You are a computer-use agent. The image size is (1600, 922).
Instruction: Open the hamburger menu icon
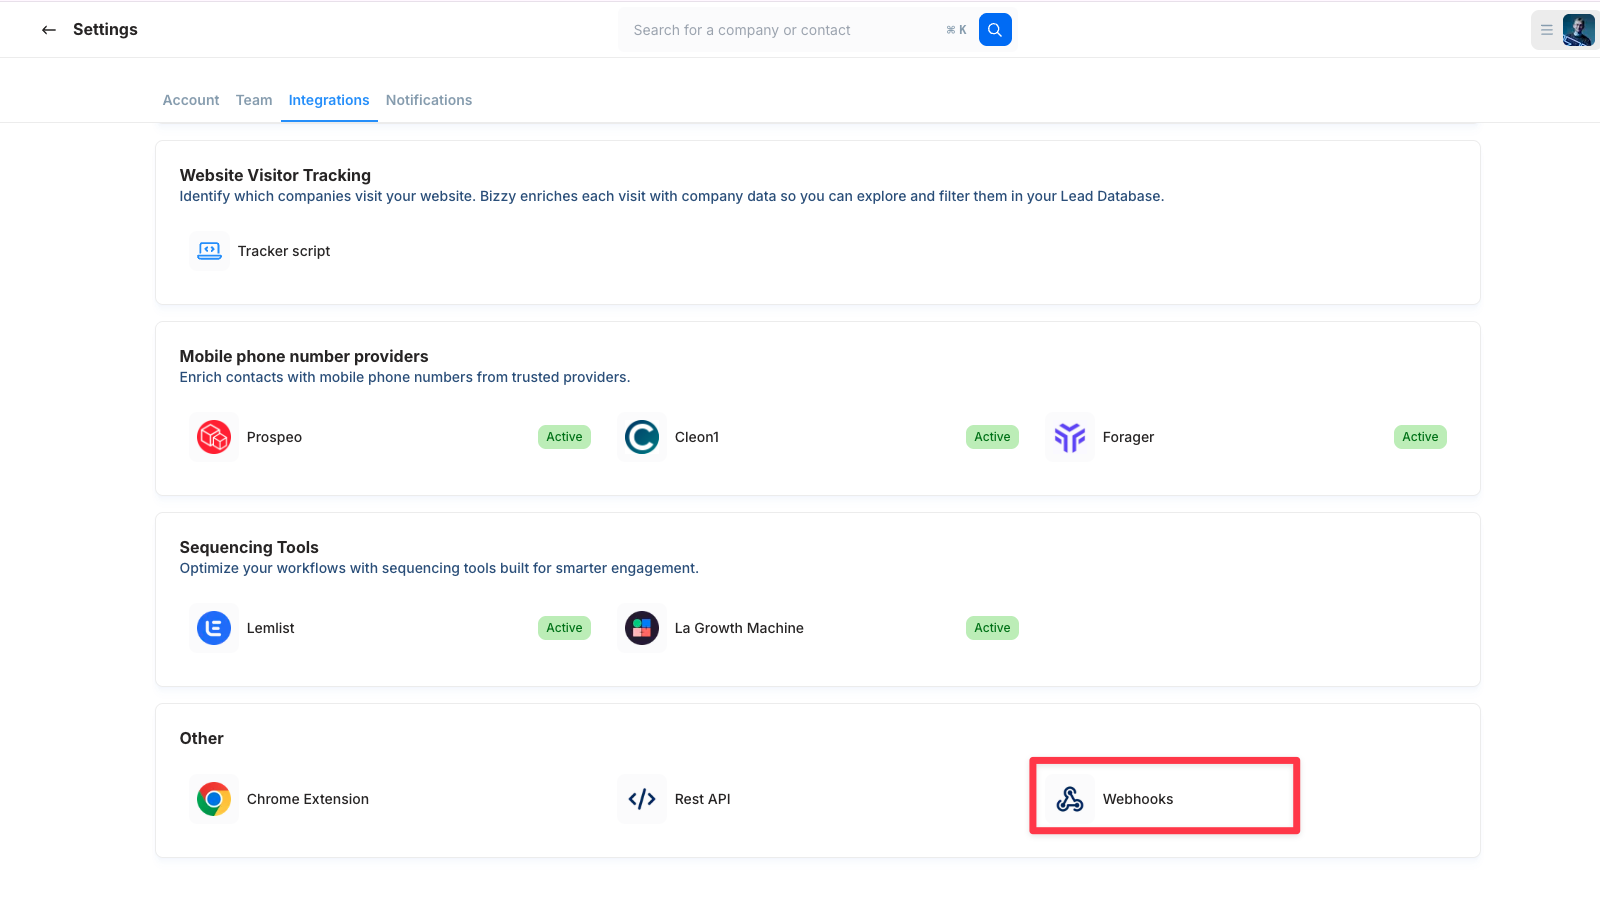point(1547,30)
